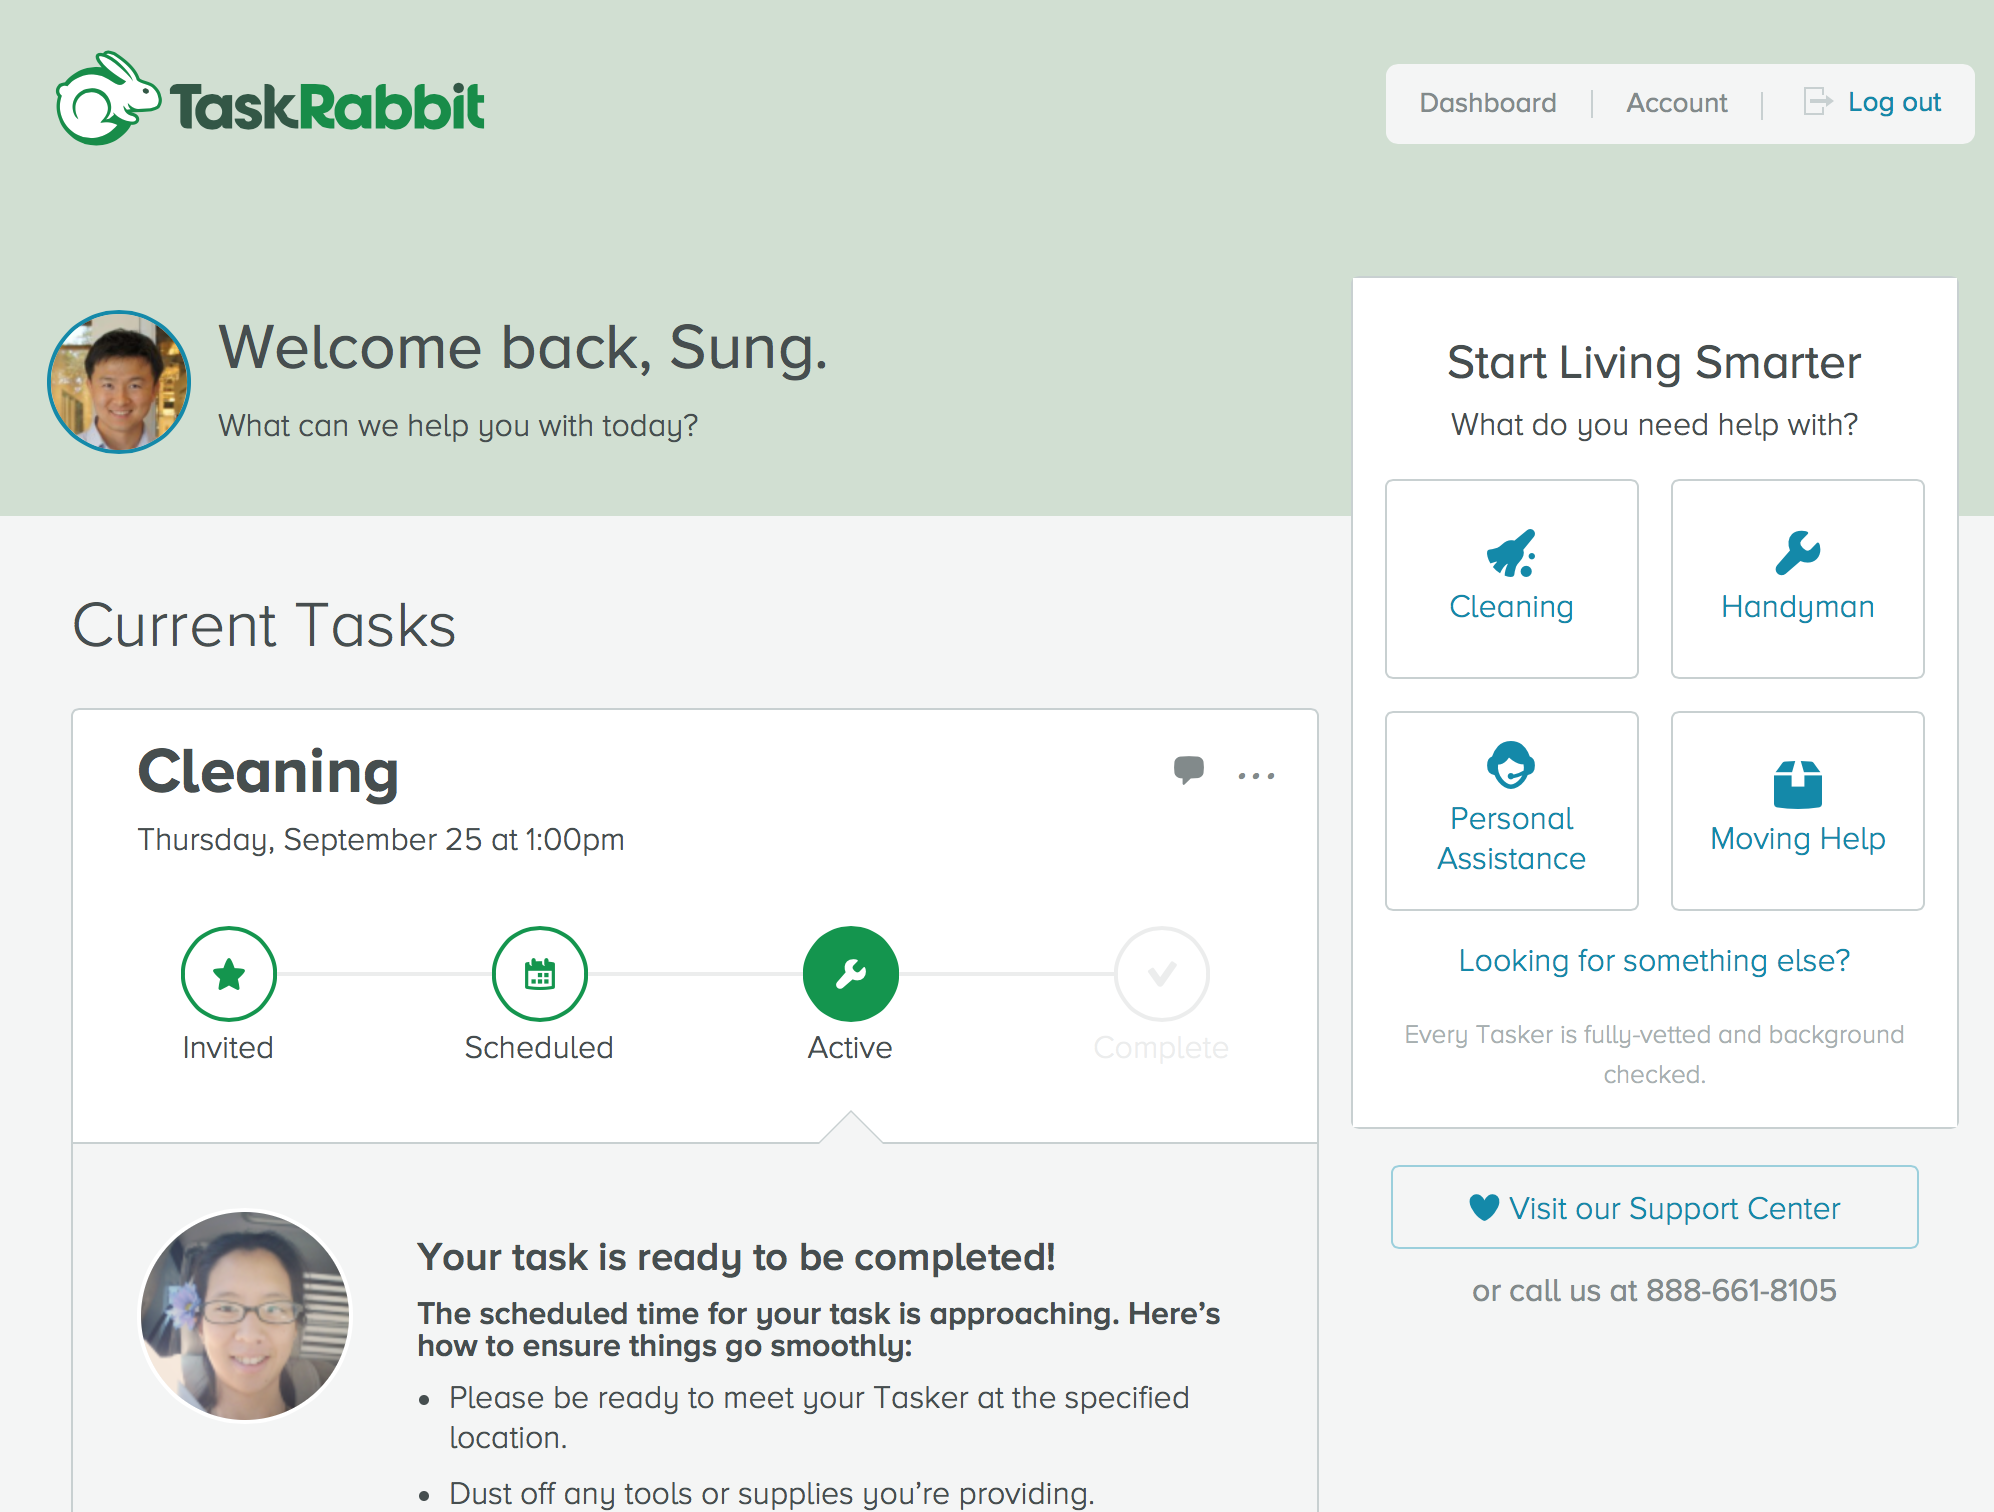Select the Moving Help box tile
This screenshot has height=1512, width=1994.
pos(1797,811)
